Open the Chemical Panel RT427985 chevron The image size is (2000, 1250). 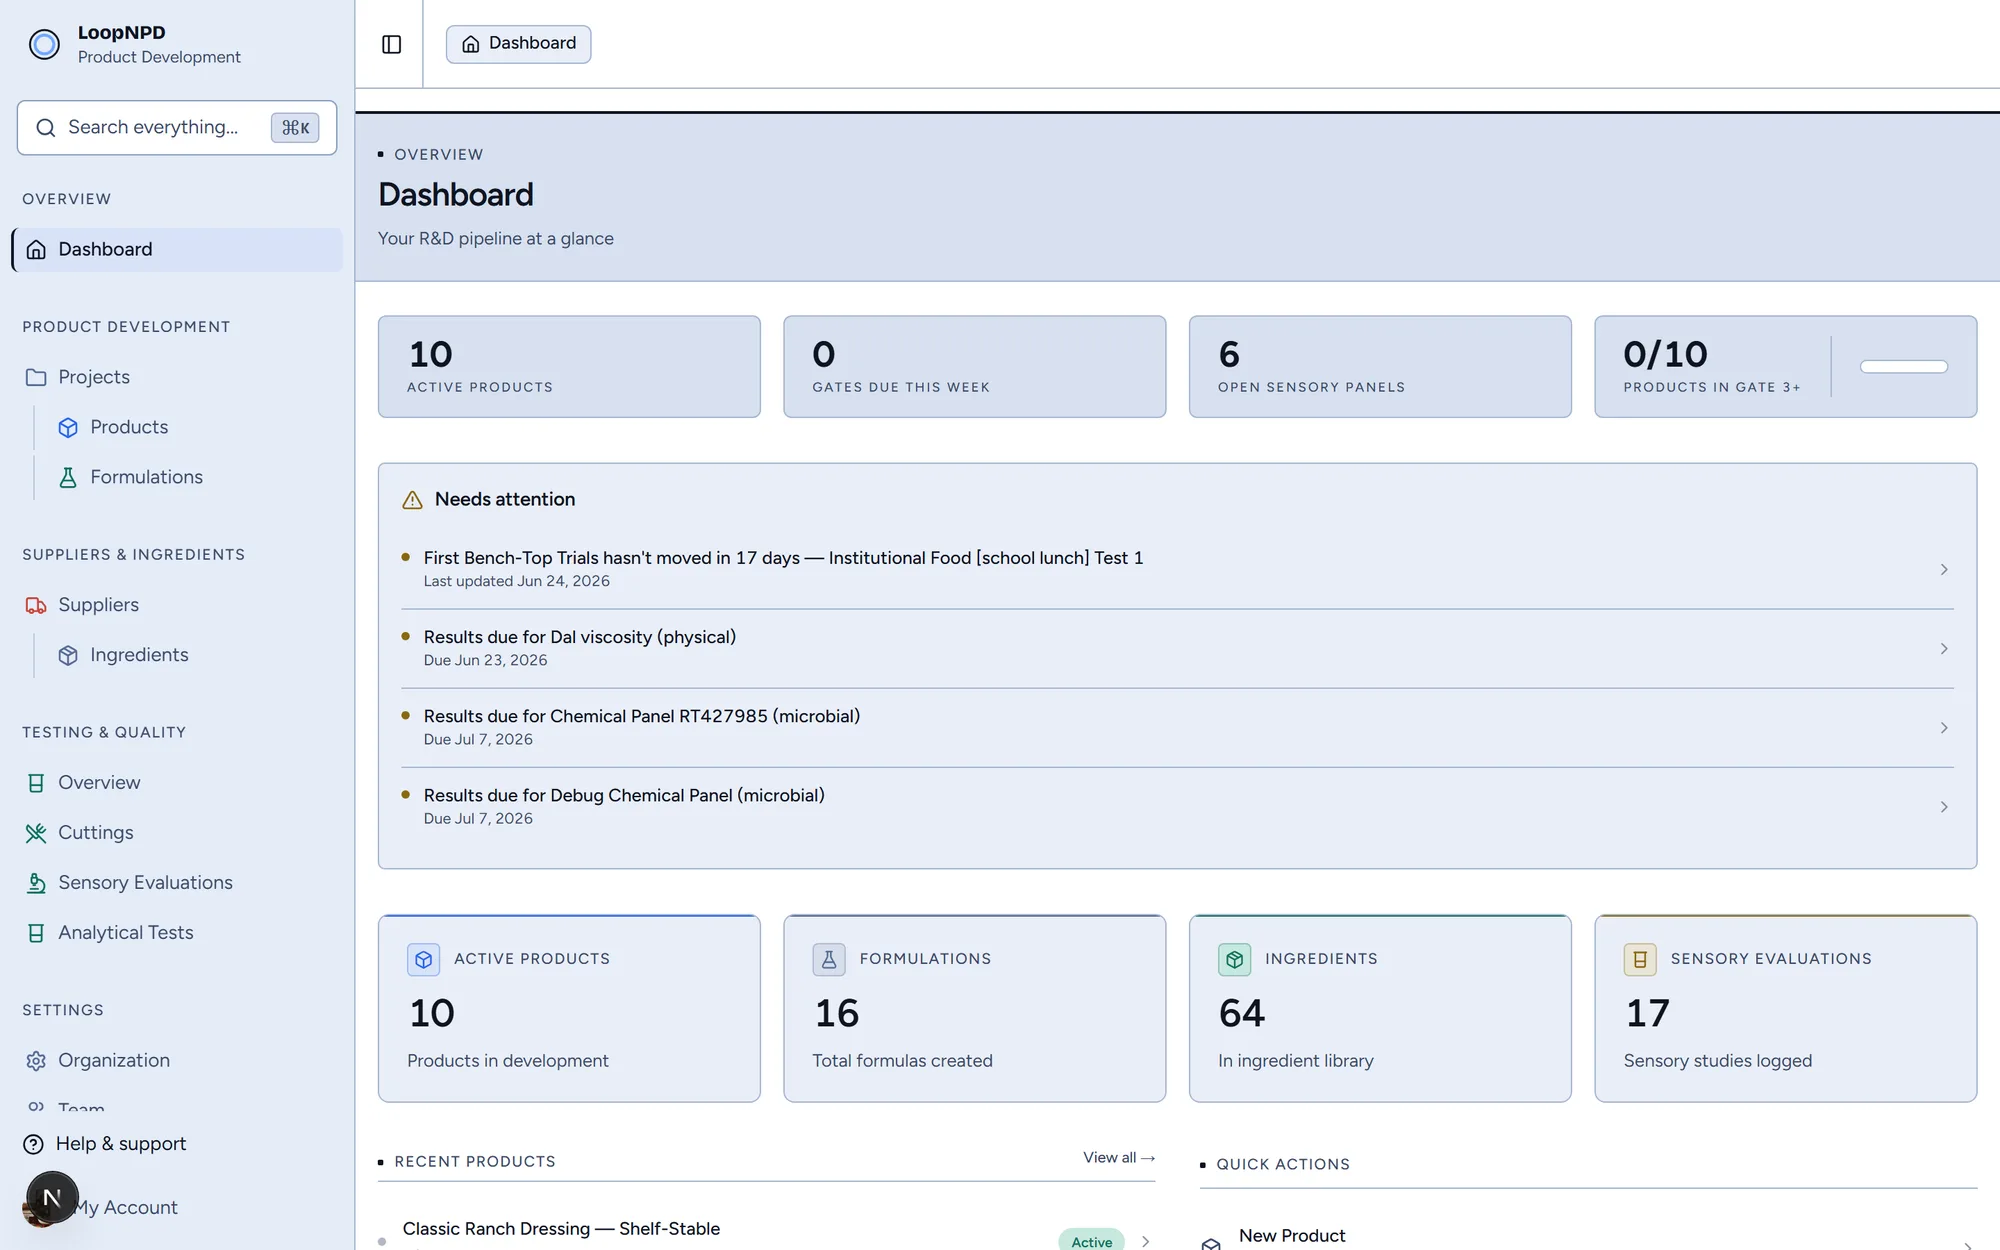(x=1944, y=728)
